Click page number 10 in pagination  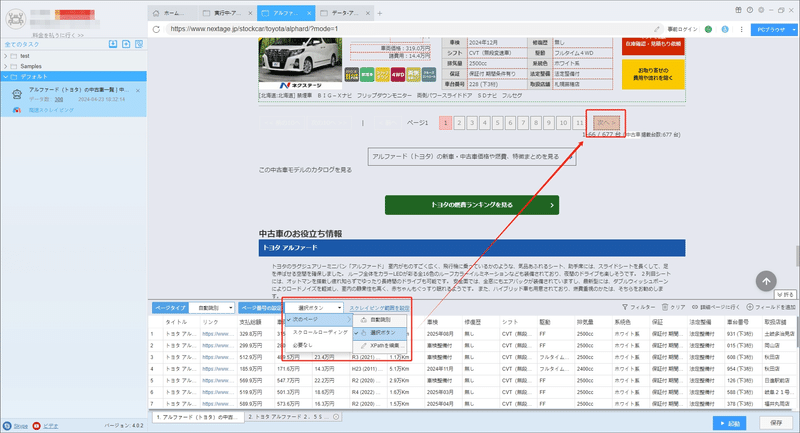click(563, 123)
